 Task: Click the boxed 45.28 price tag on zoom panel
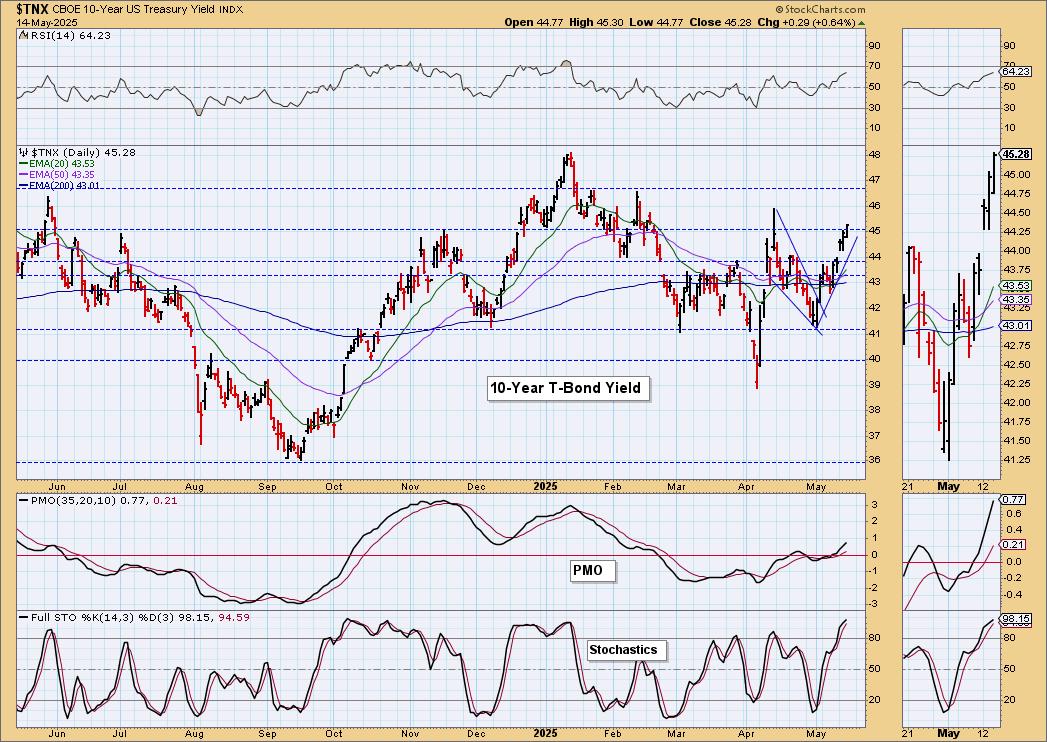[x=1016, y=154]
